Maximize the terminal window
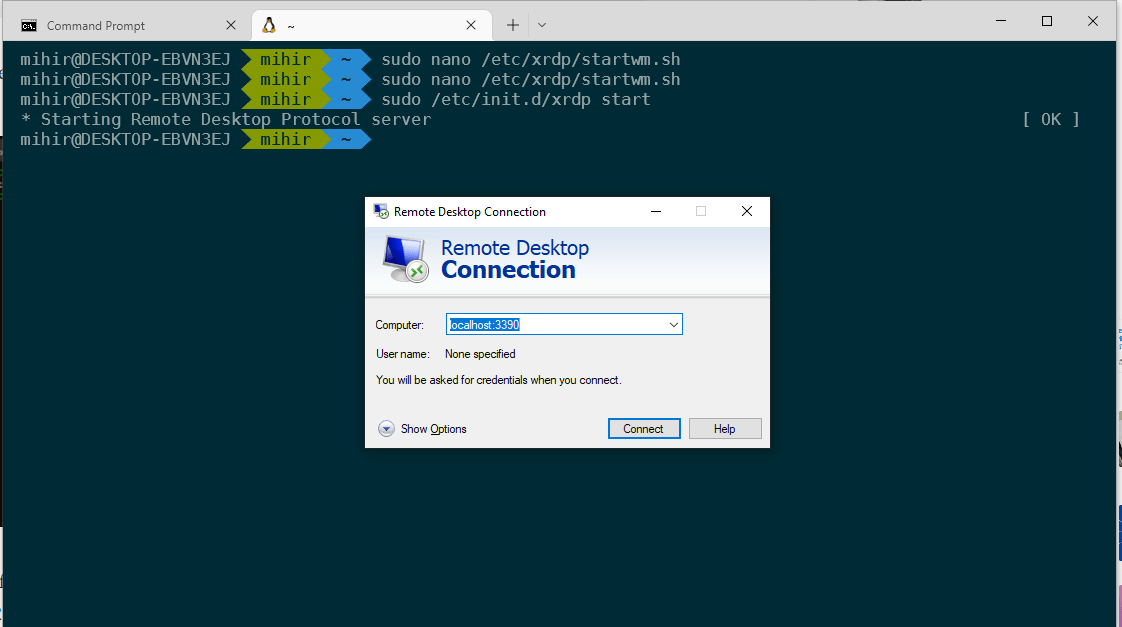Screen dimensions: 1122x627 [1047, 21]
